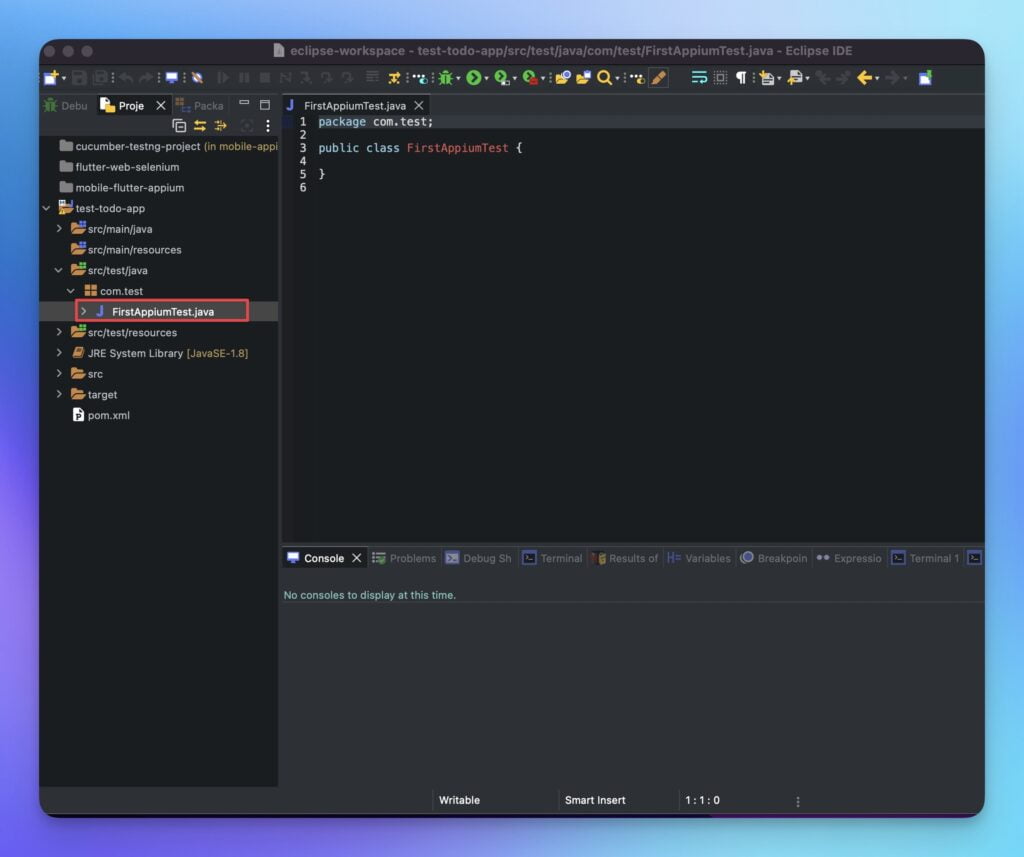Close the Project Explorer tab
Screen dimensions: 1024x857
click(161, 105)
